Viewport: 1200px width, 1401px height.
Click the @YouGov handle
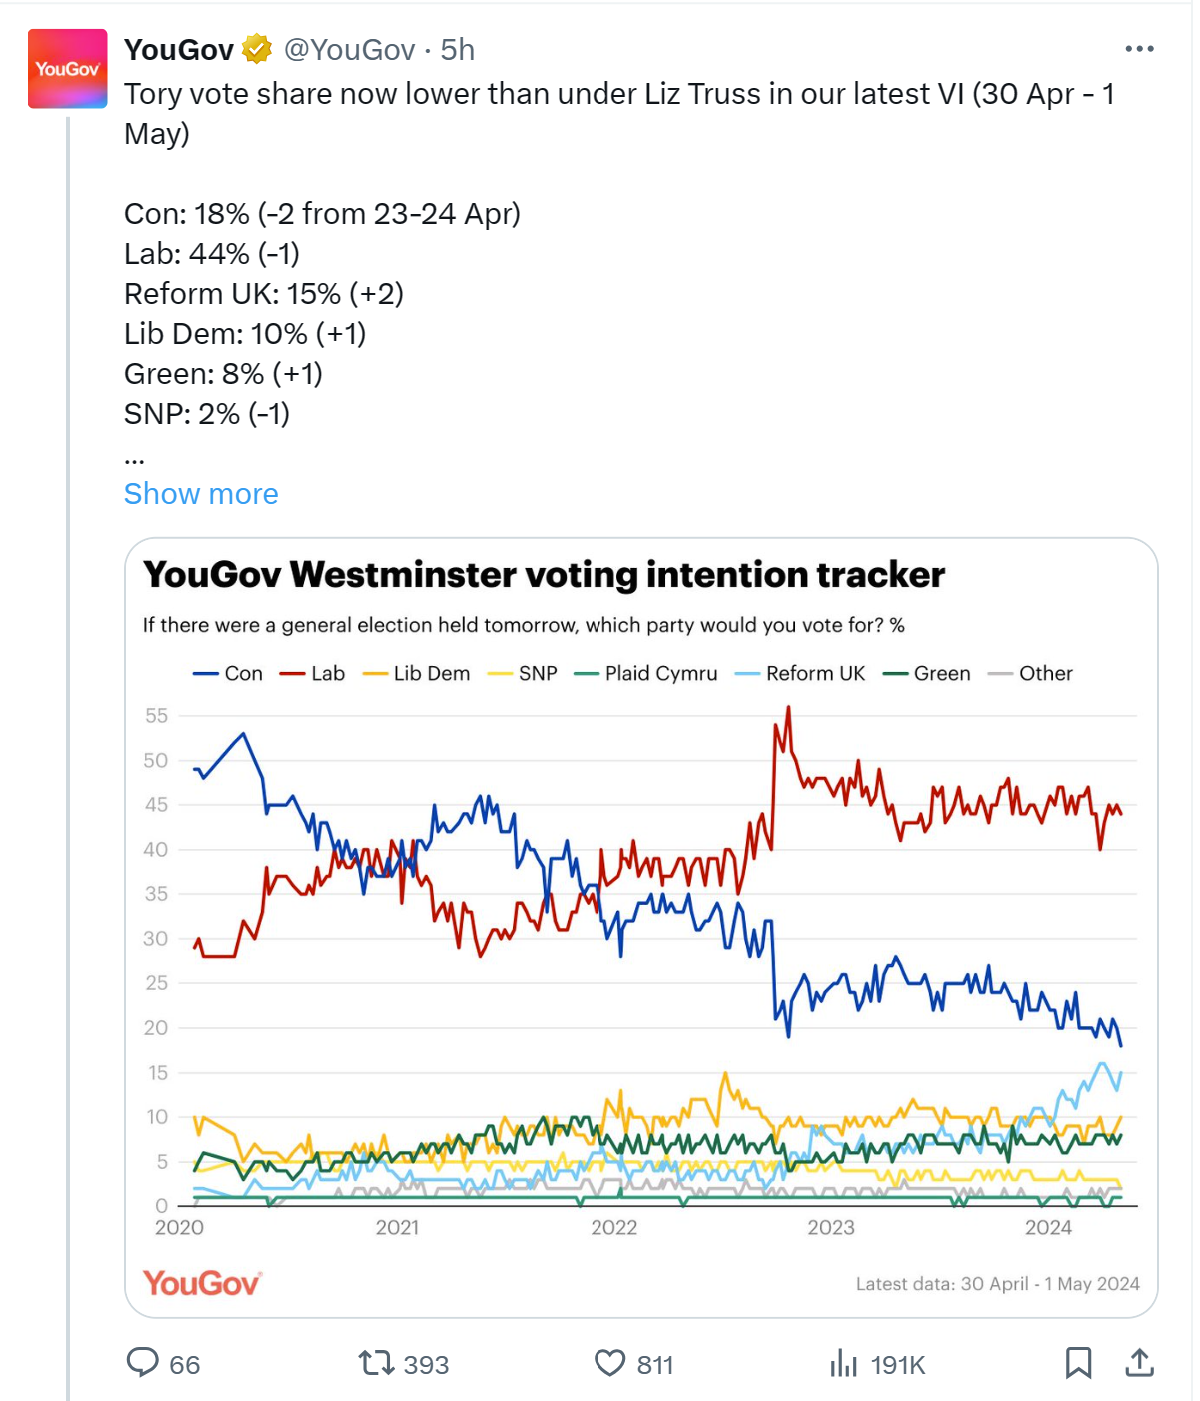coord(349,49)
